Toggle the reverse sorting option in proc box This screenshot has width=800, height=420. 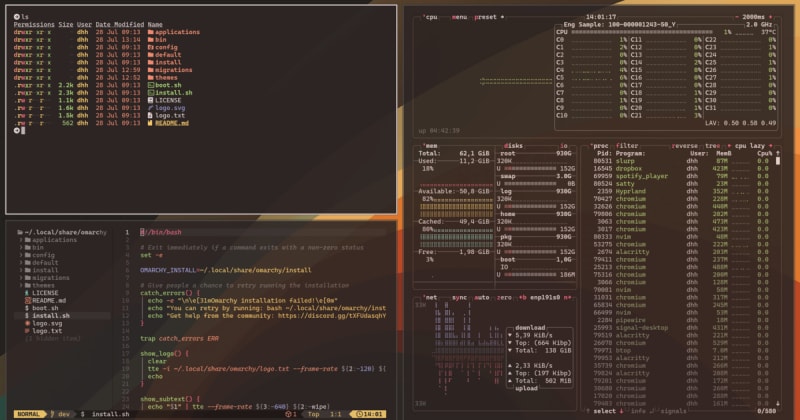pos(685,145)
